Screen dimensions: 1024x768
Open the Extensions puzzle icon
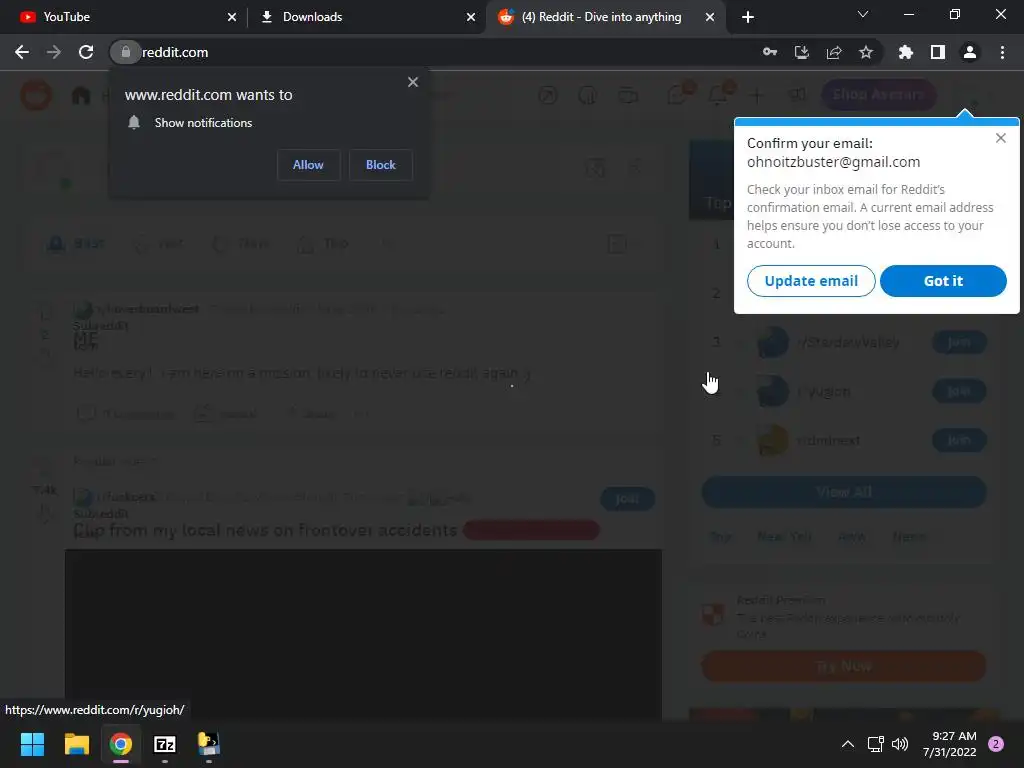(906, 52)
